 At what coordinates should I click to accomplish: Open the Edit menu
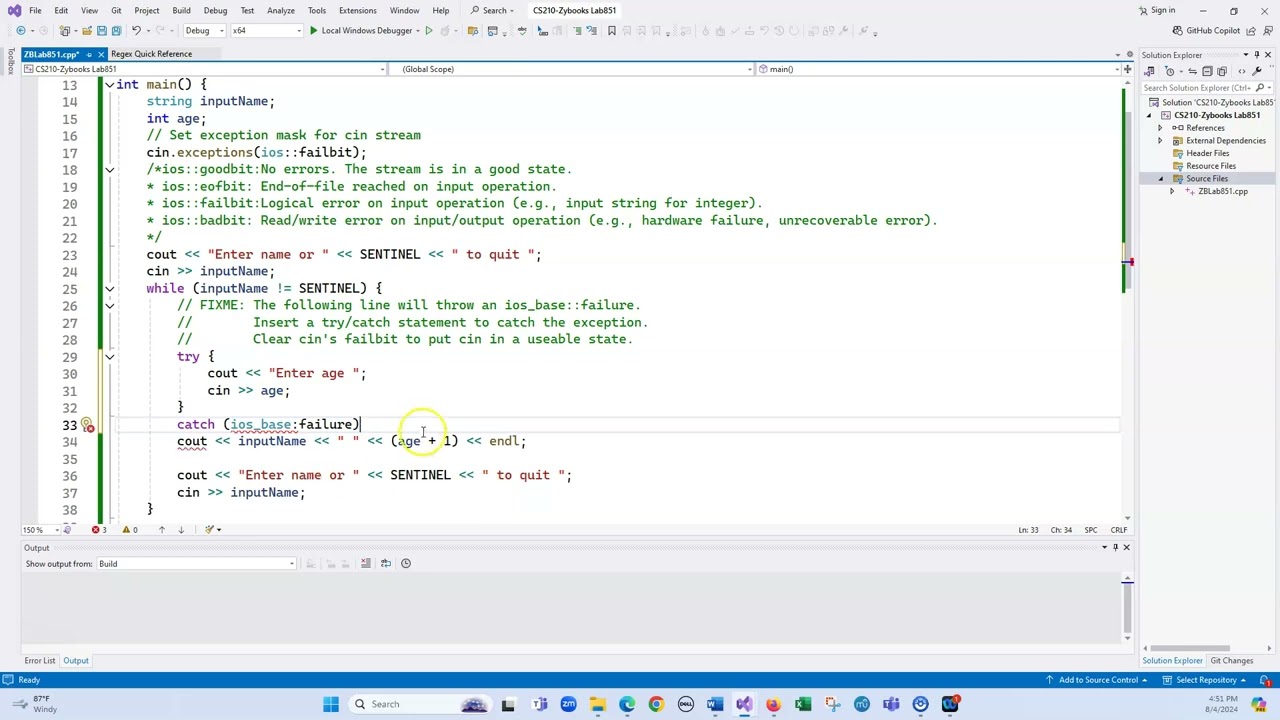[x=61, y=10]
